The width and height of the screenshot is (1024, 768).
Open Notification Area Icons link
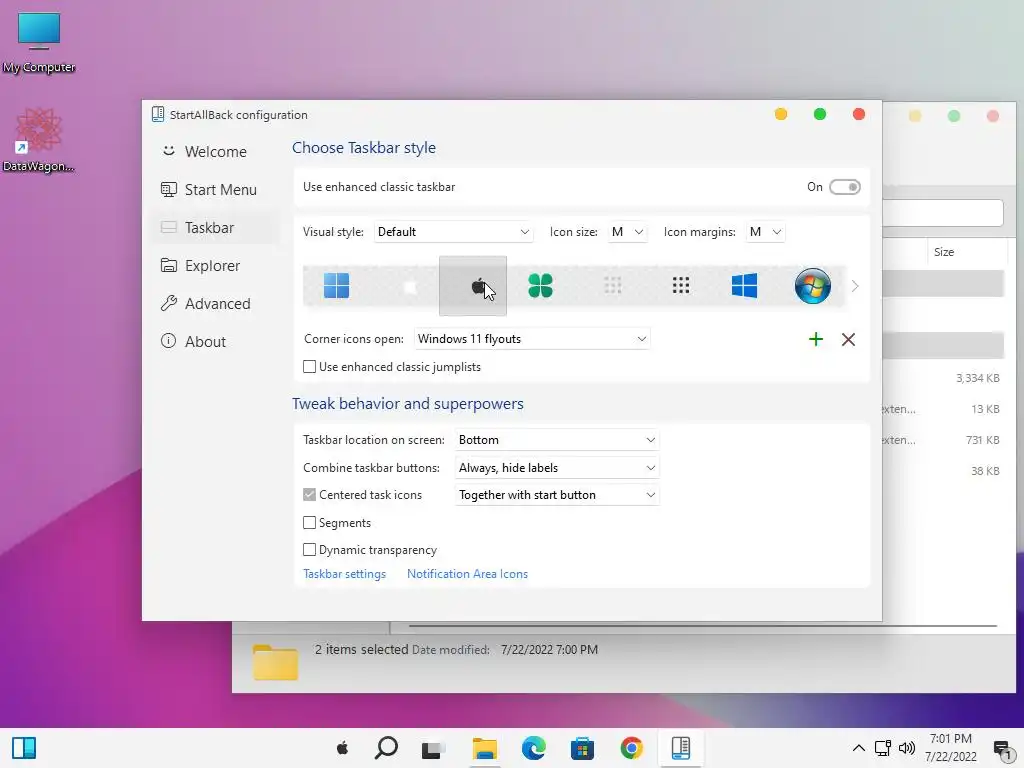tap(467, 574)
